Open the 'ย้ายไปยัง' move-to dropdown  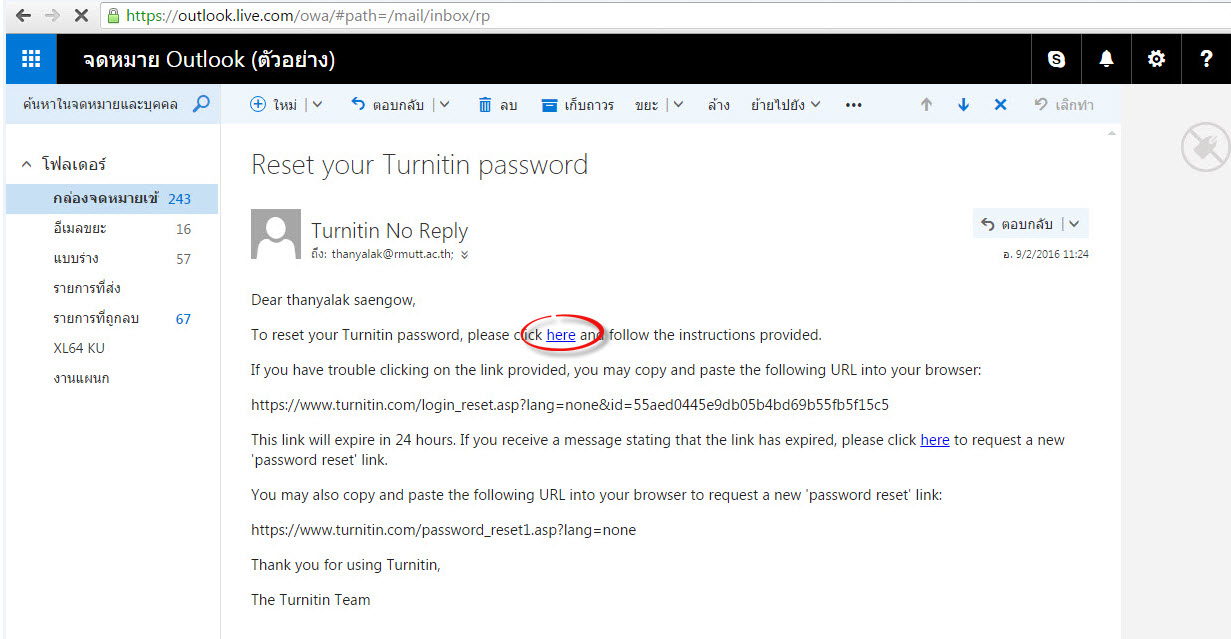[x=786, y=104]
